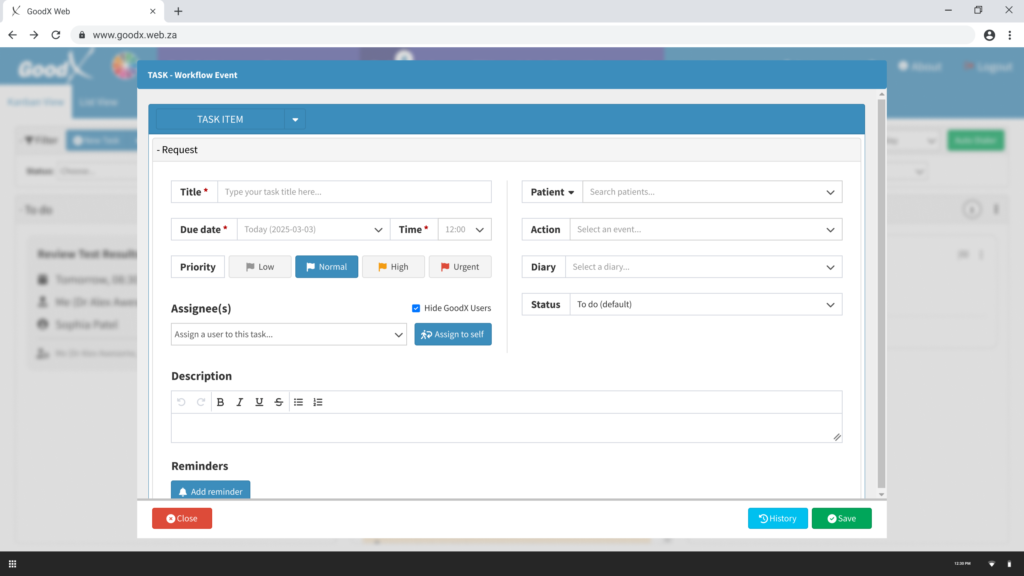Click the Title input field
This screenshot has height=576, width=1024.
tap(355, 192)
